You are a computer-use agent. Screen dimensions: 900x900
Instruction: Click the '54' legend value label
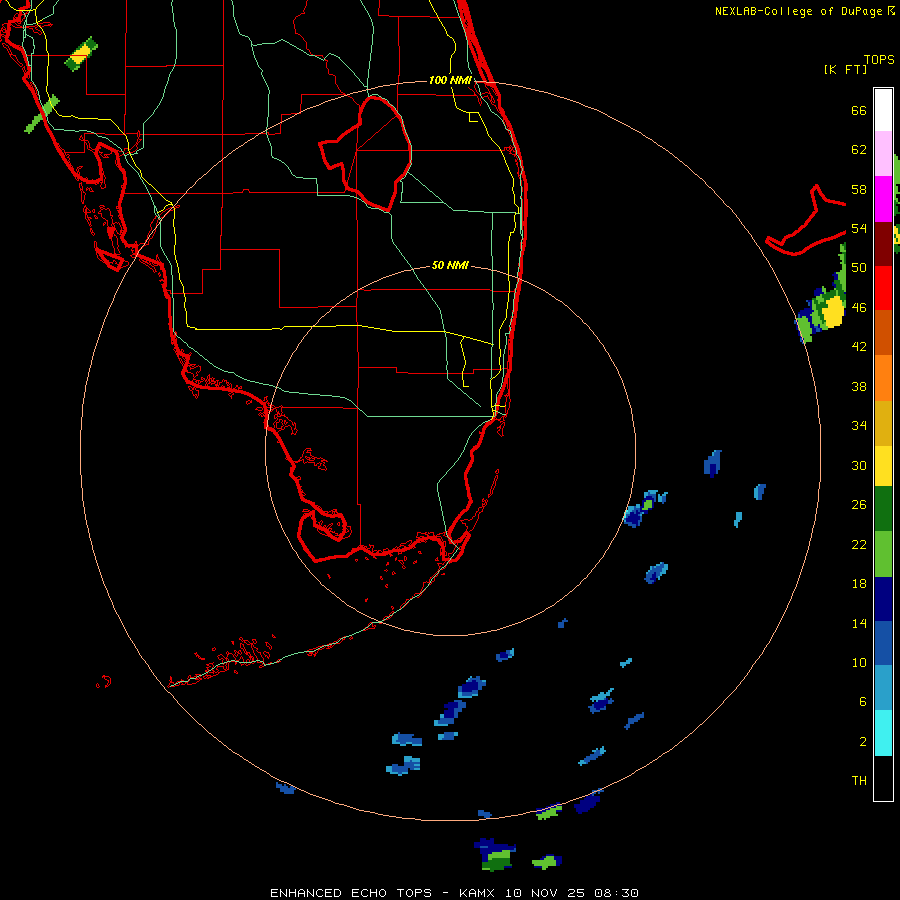pos(859,228)
